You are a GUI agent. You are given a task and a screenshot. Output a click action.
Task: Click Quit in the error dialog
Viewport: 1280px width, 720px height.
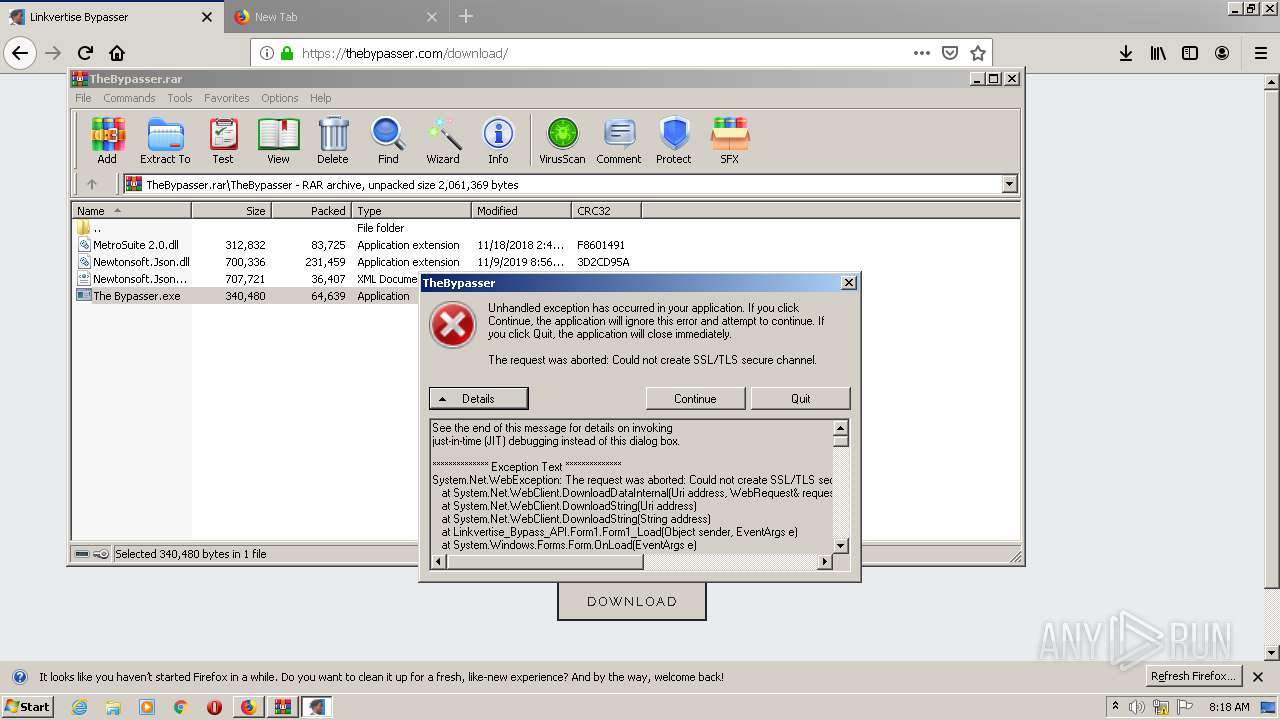pyautogui.click(x=801, y=398)
